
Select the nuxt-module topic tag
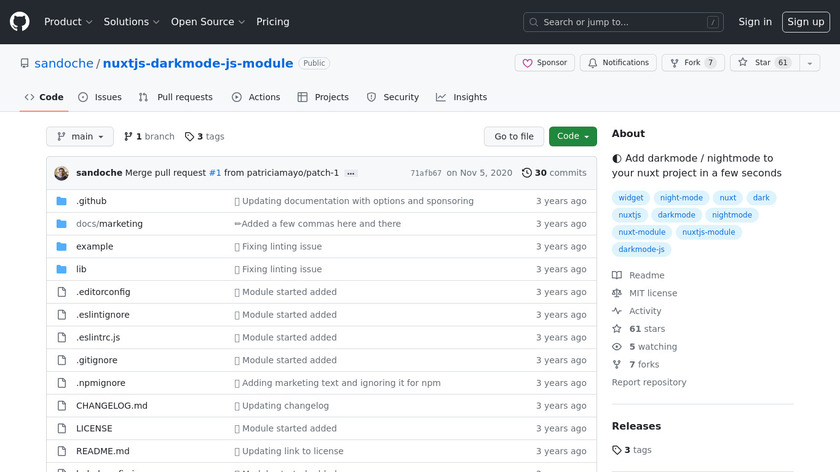[641, 232]
